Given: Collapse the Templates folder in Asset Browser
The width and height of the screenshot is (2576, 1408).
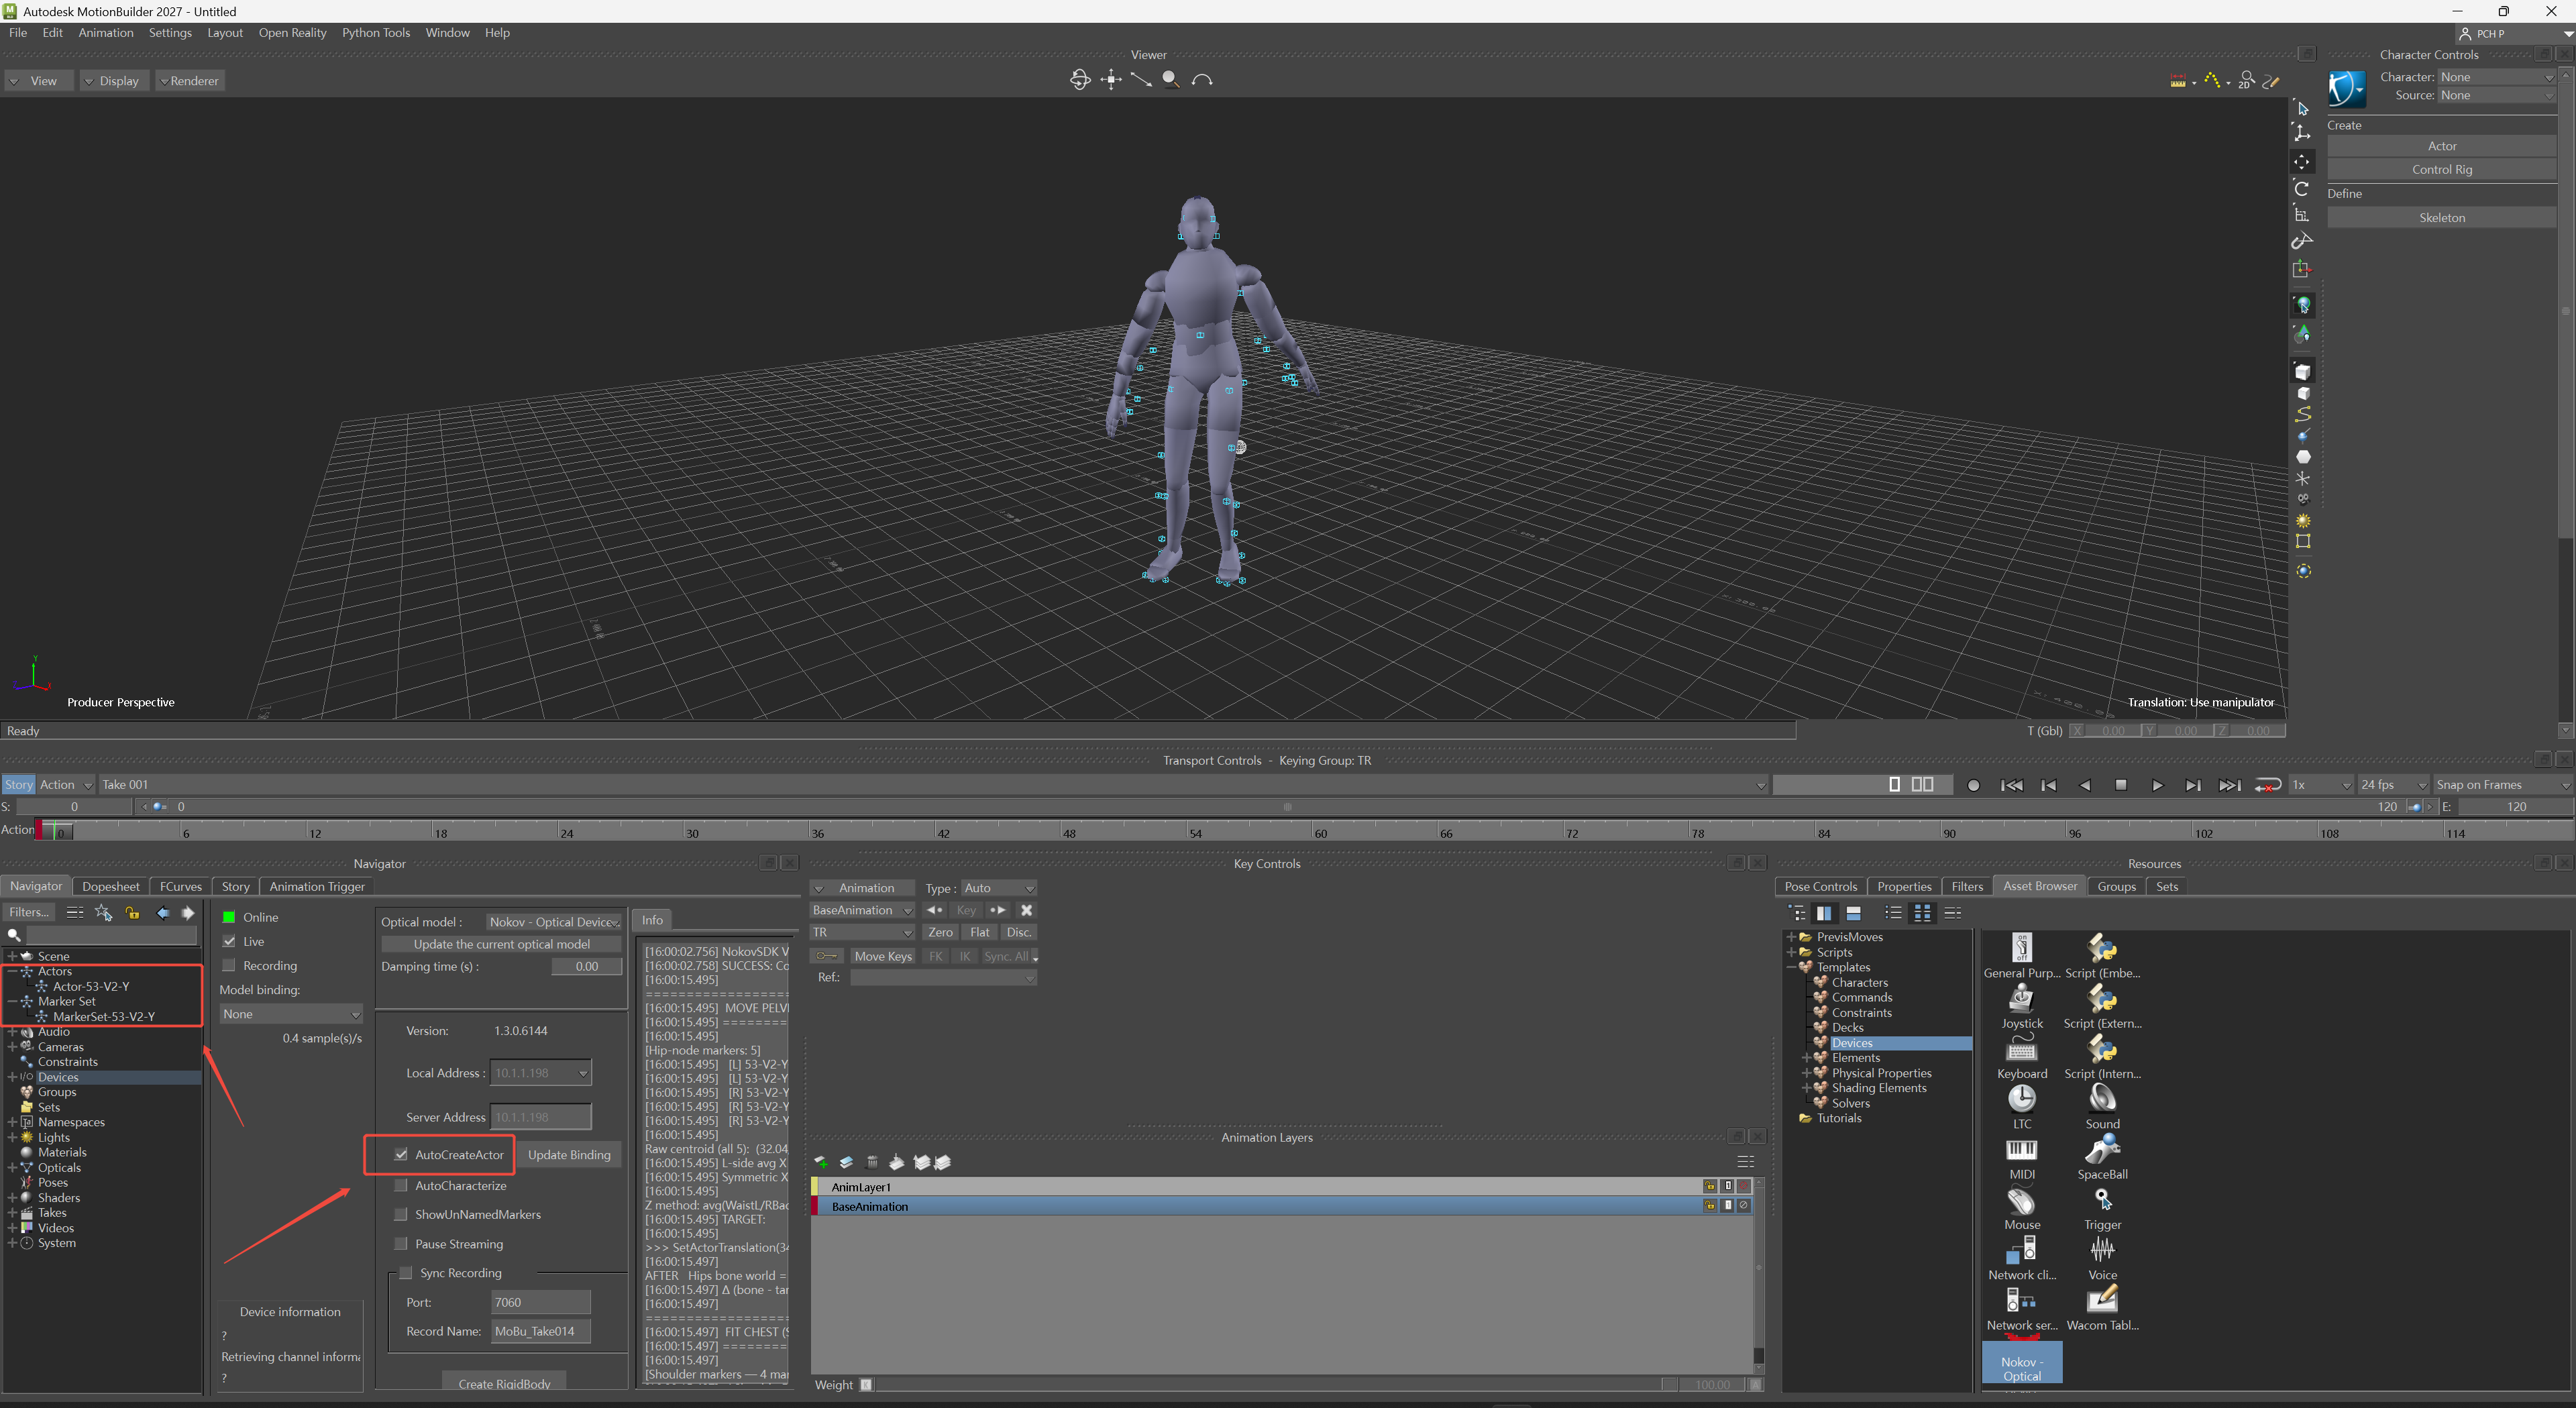Looking at the screenshot, I should (1791, 967).
